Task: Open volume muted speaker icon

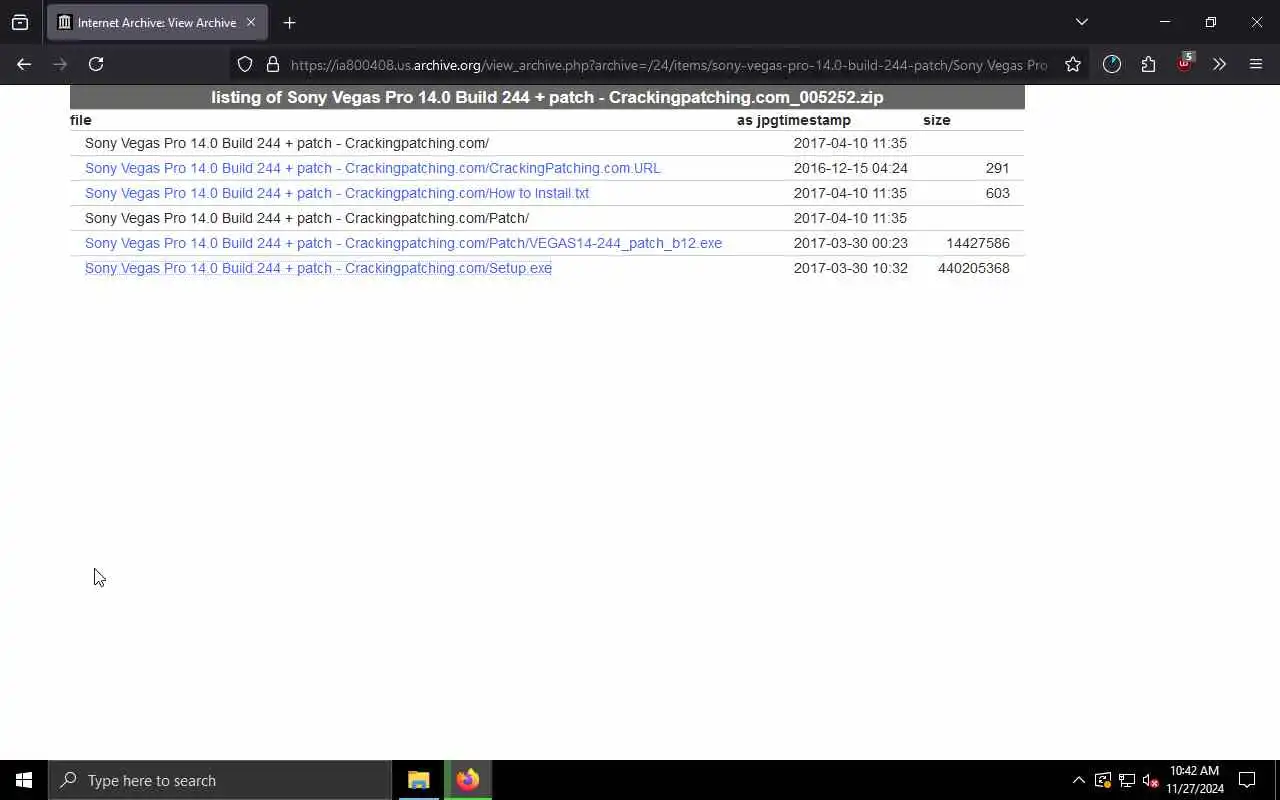Action: coord(1150,780)
